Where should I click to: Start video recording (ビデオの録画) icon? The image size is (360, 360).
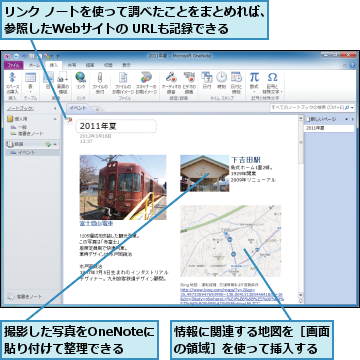189,77
